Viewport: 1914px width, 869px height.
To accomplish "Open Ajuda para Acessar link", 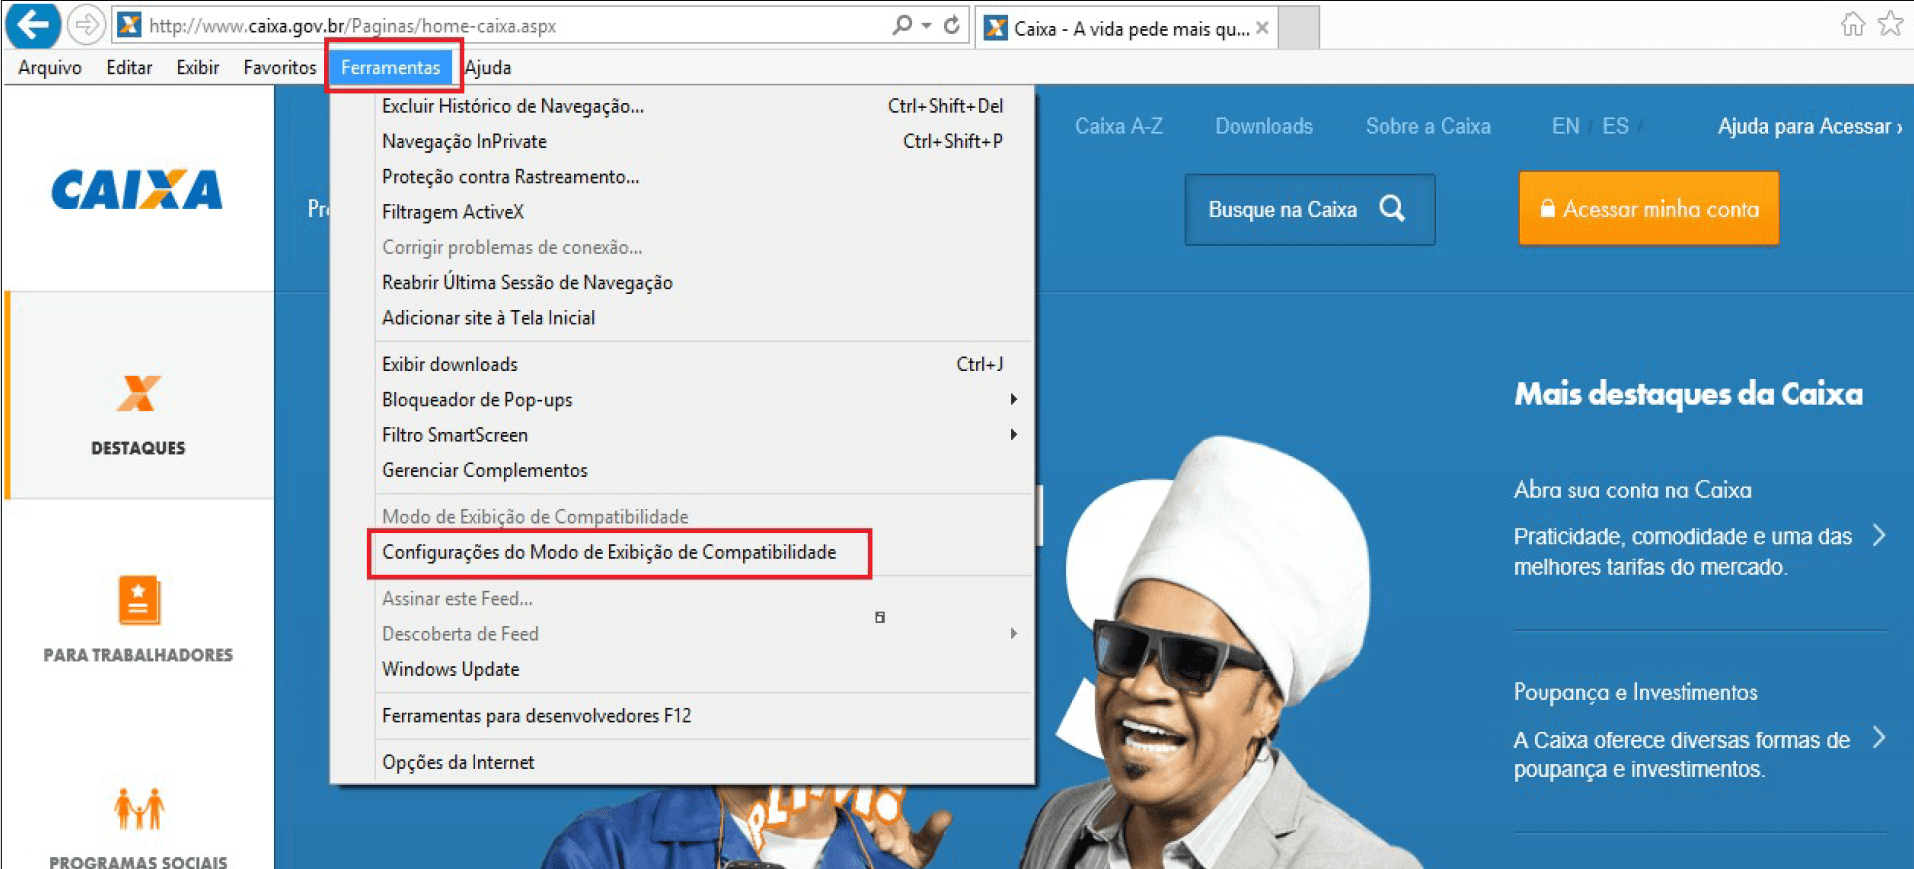I will 1810,126.
